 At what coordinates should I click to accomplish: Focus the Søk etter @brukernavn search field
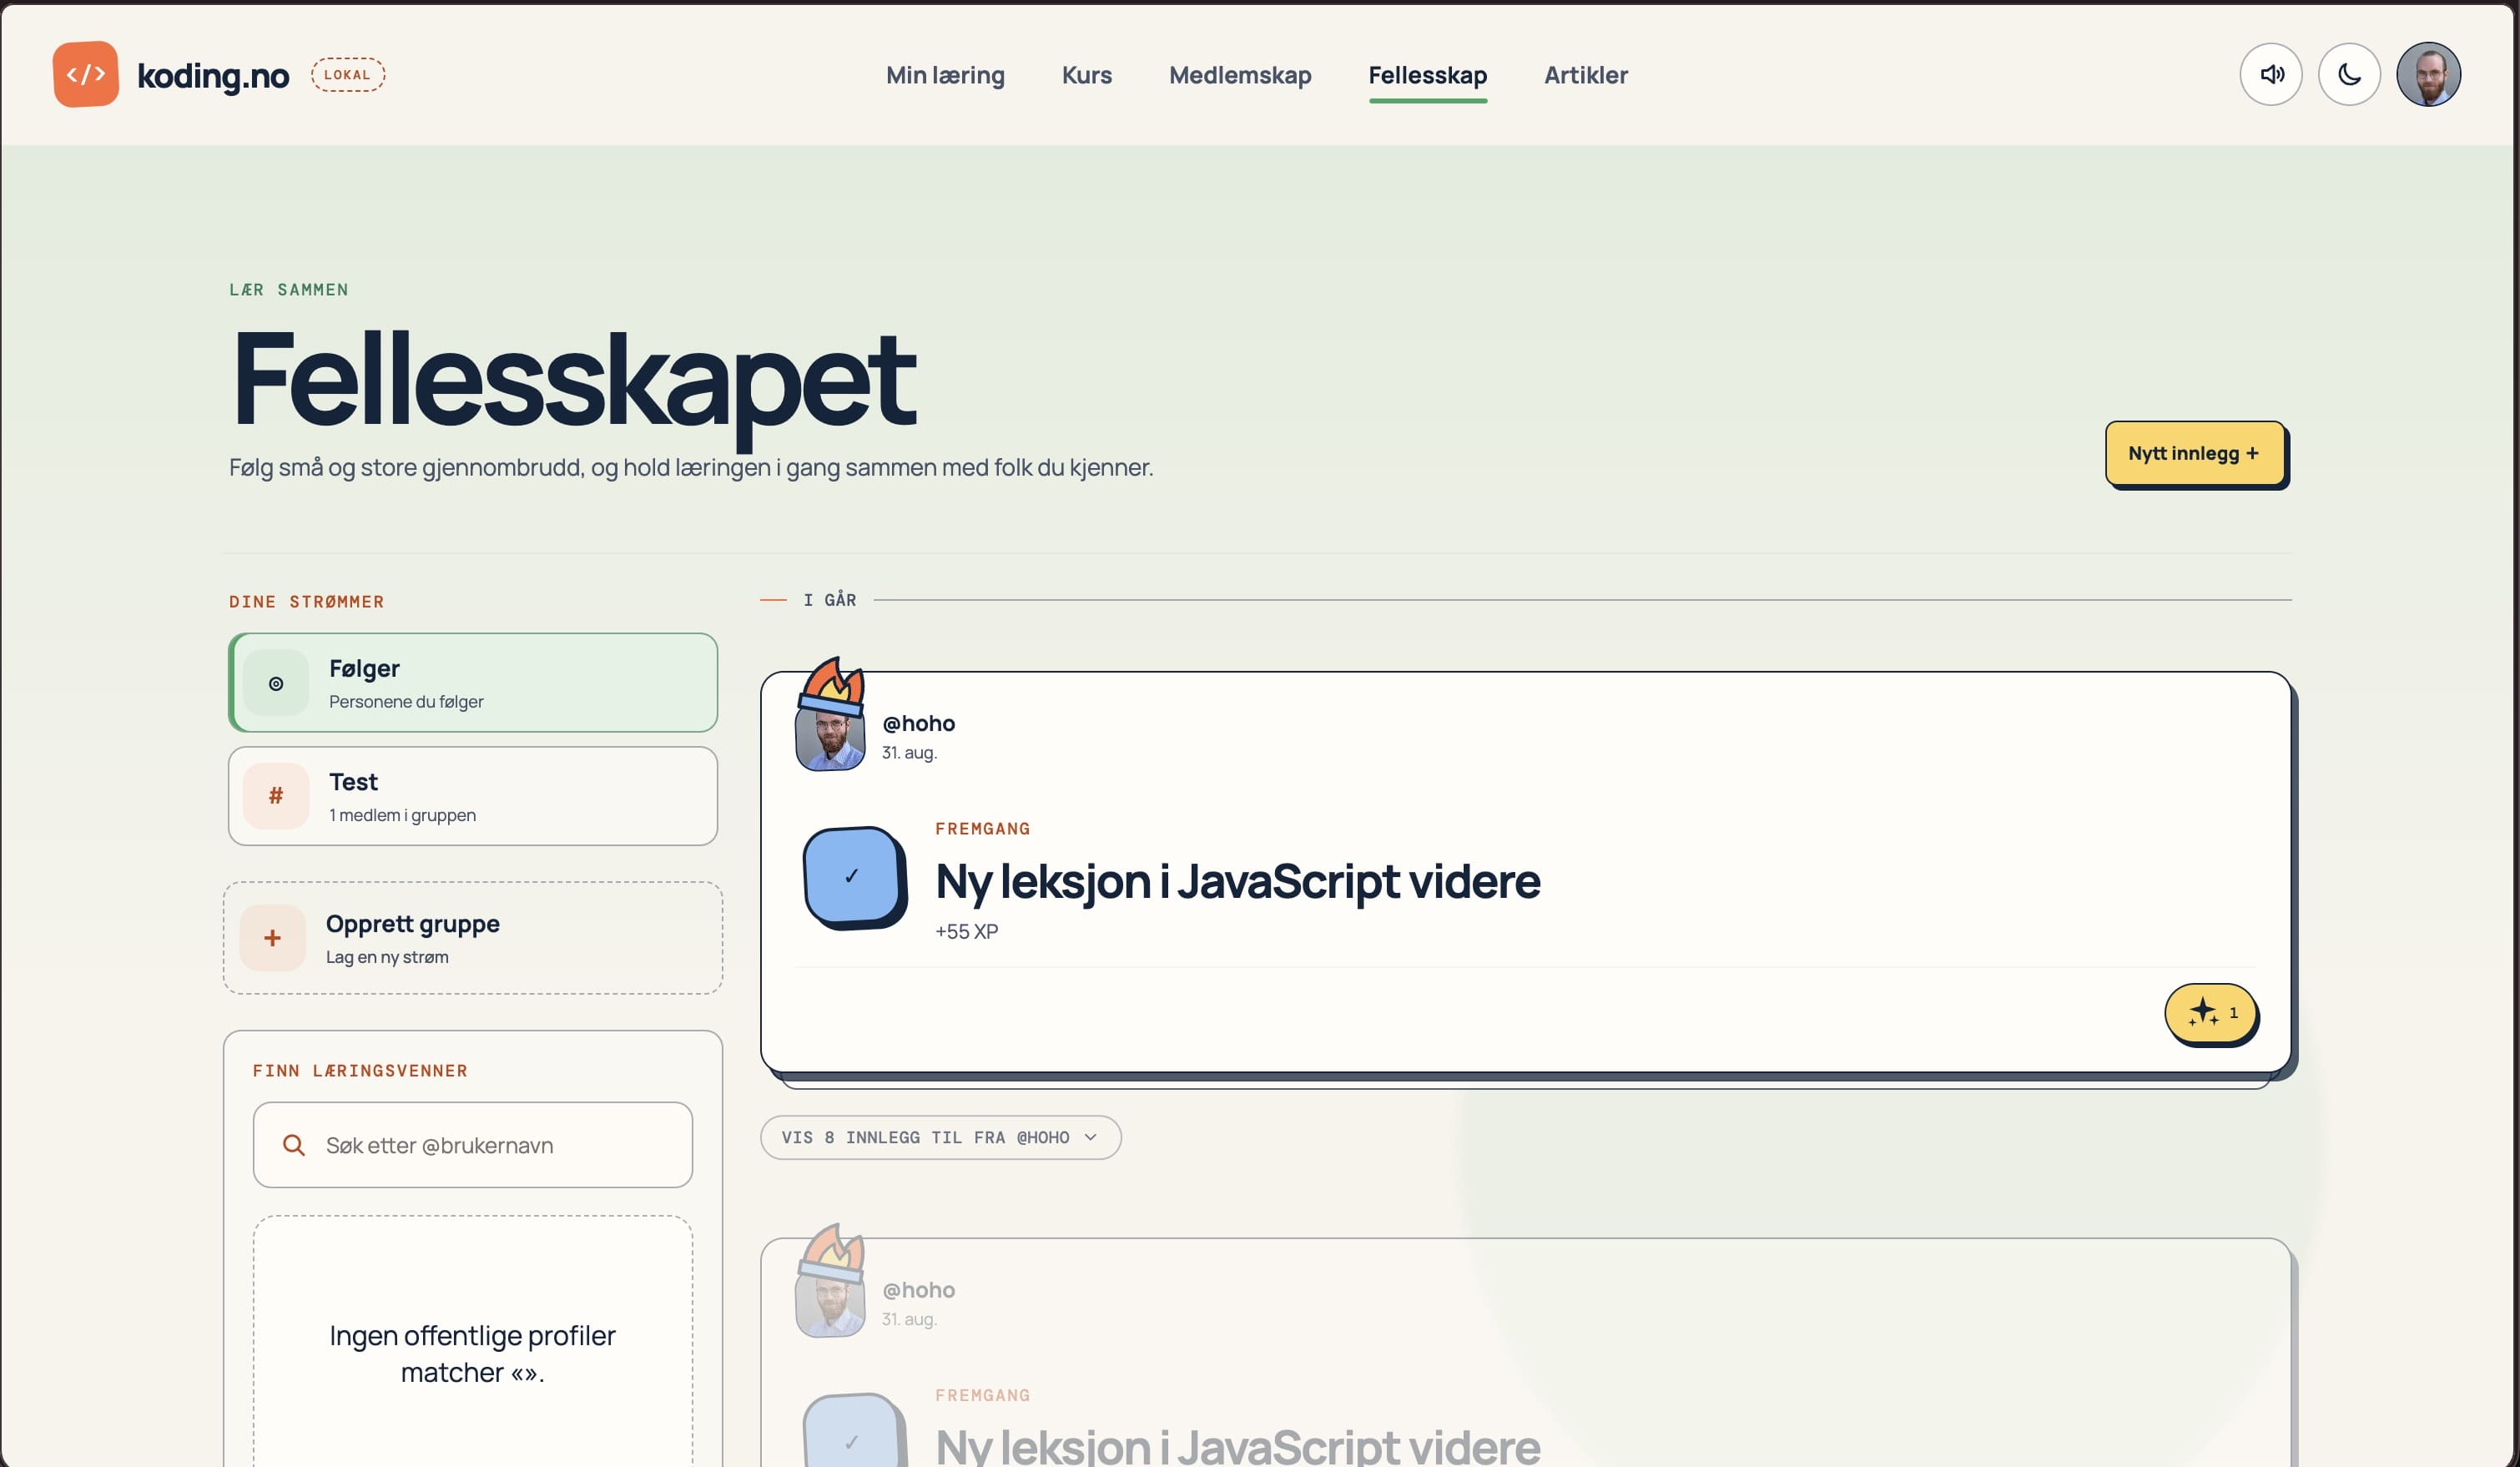coord(473,1145)
